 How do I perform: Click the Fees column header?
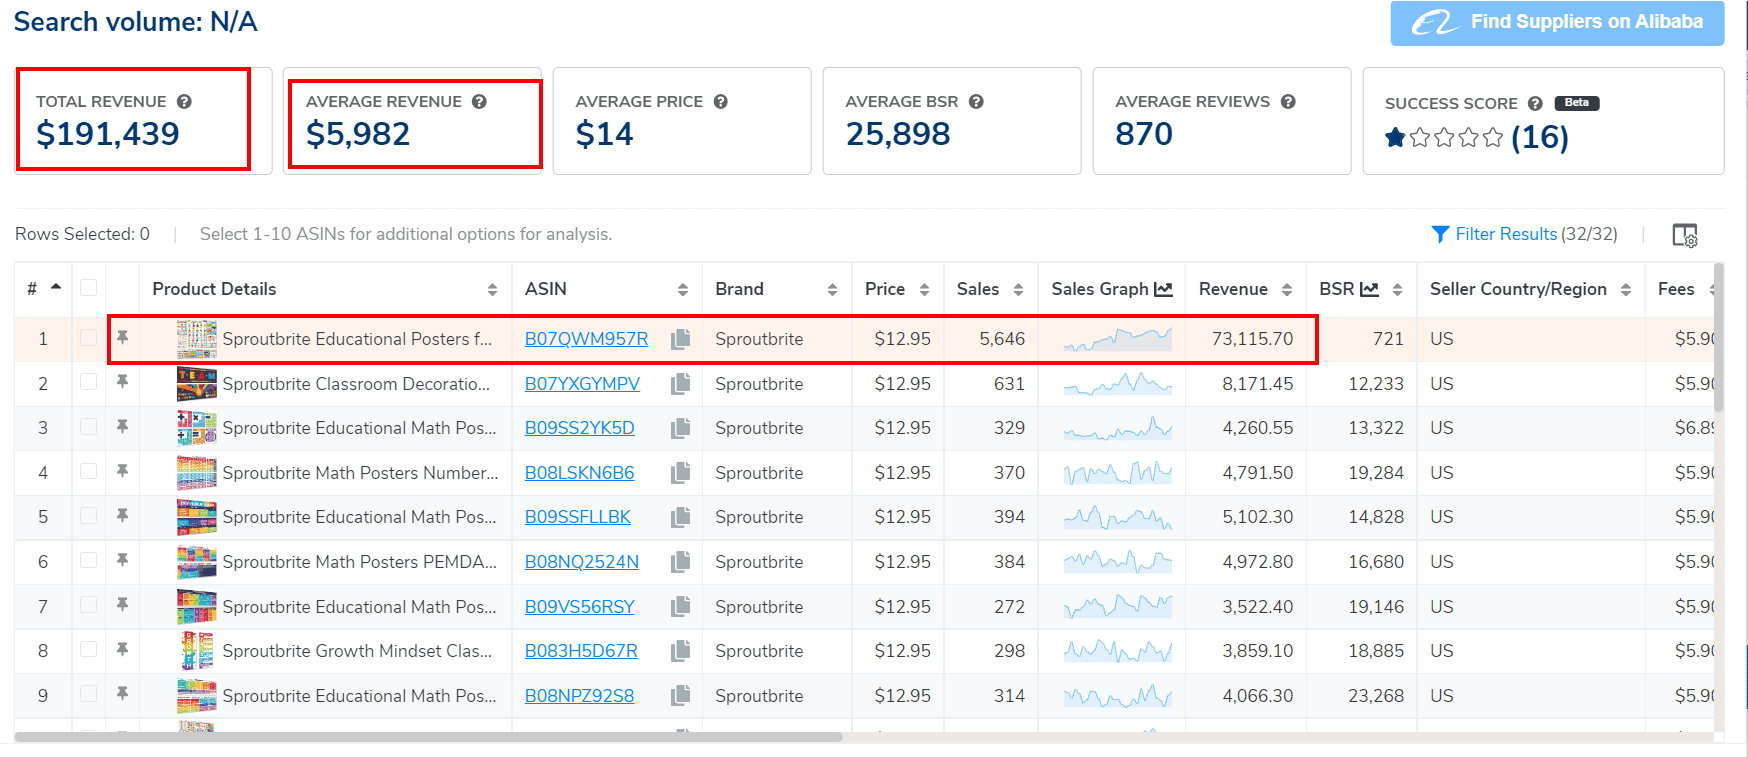coord(1676,289)
